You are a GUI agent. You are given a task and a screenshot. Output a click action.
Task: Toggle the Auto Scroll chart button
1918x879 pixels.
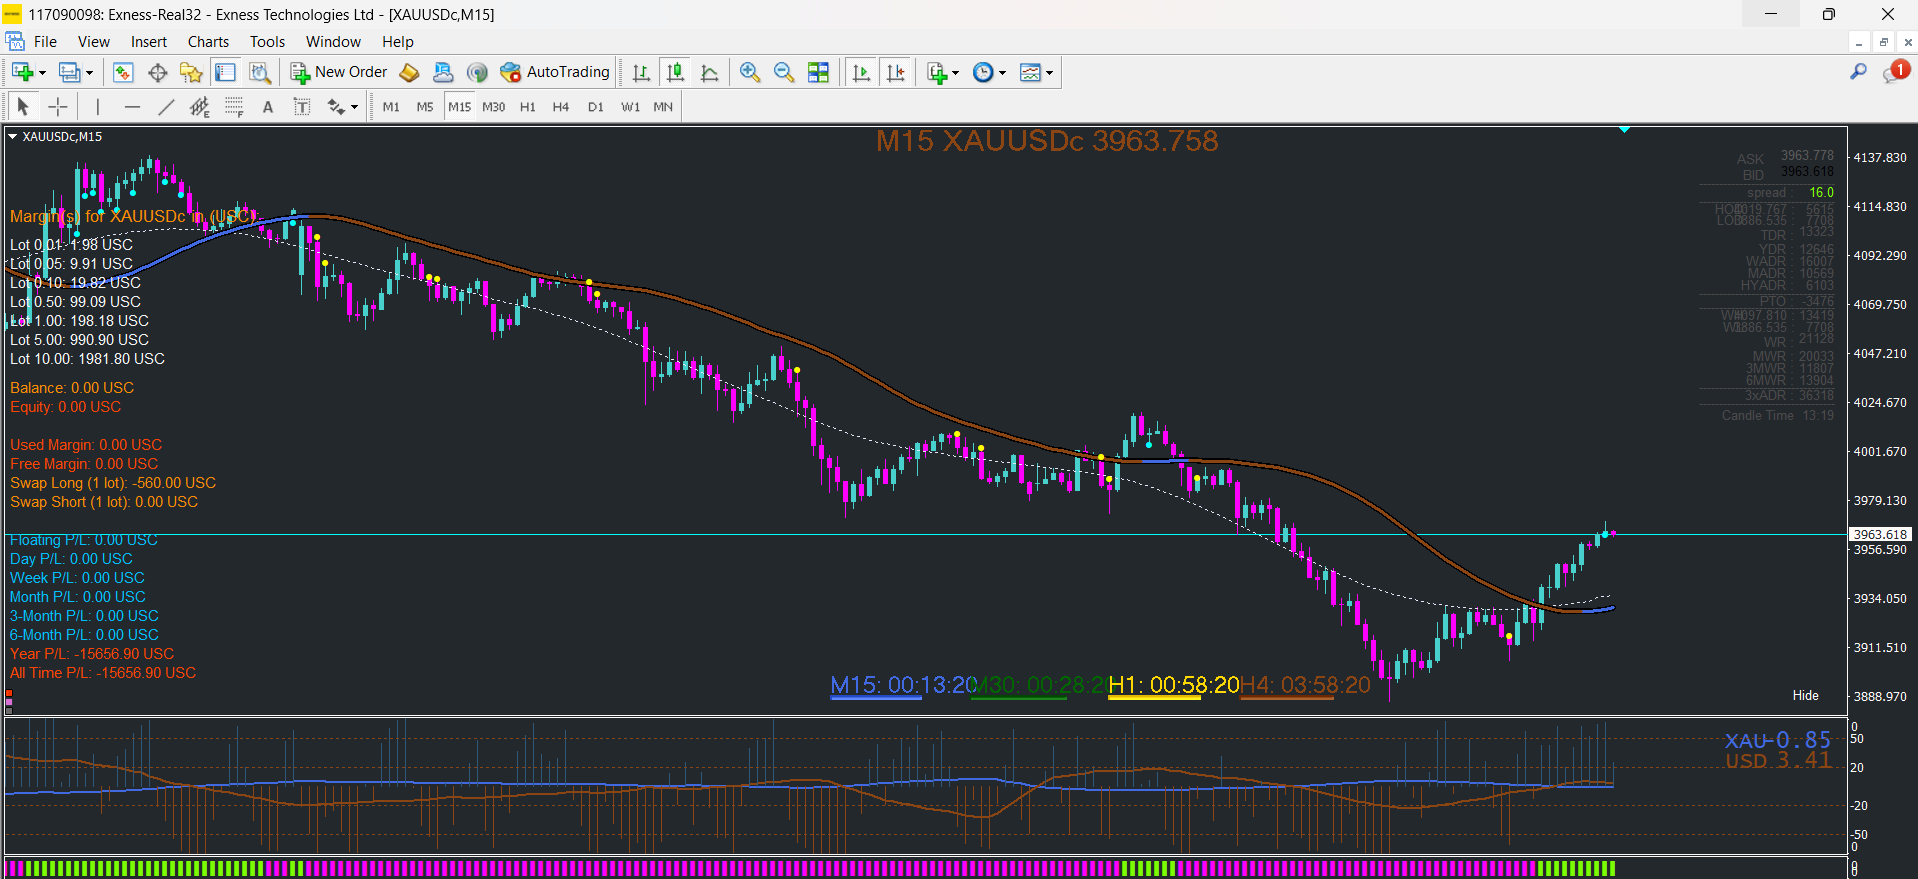coord(861,72)
